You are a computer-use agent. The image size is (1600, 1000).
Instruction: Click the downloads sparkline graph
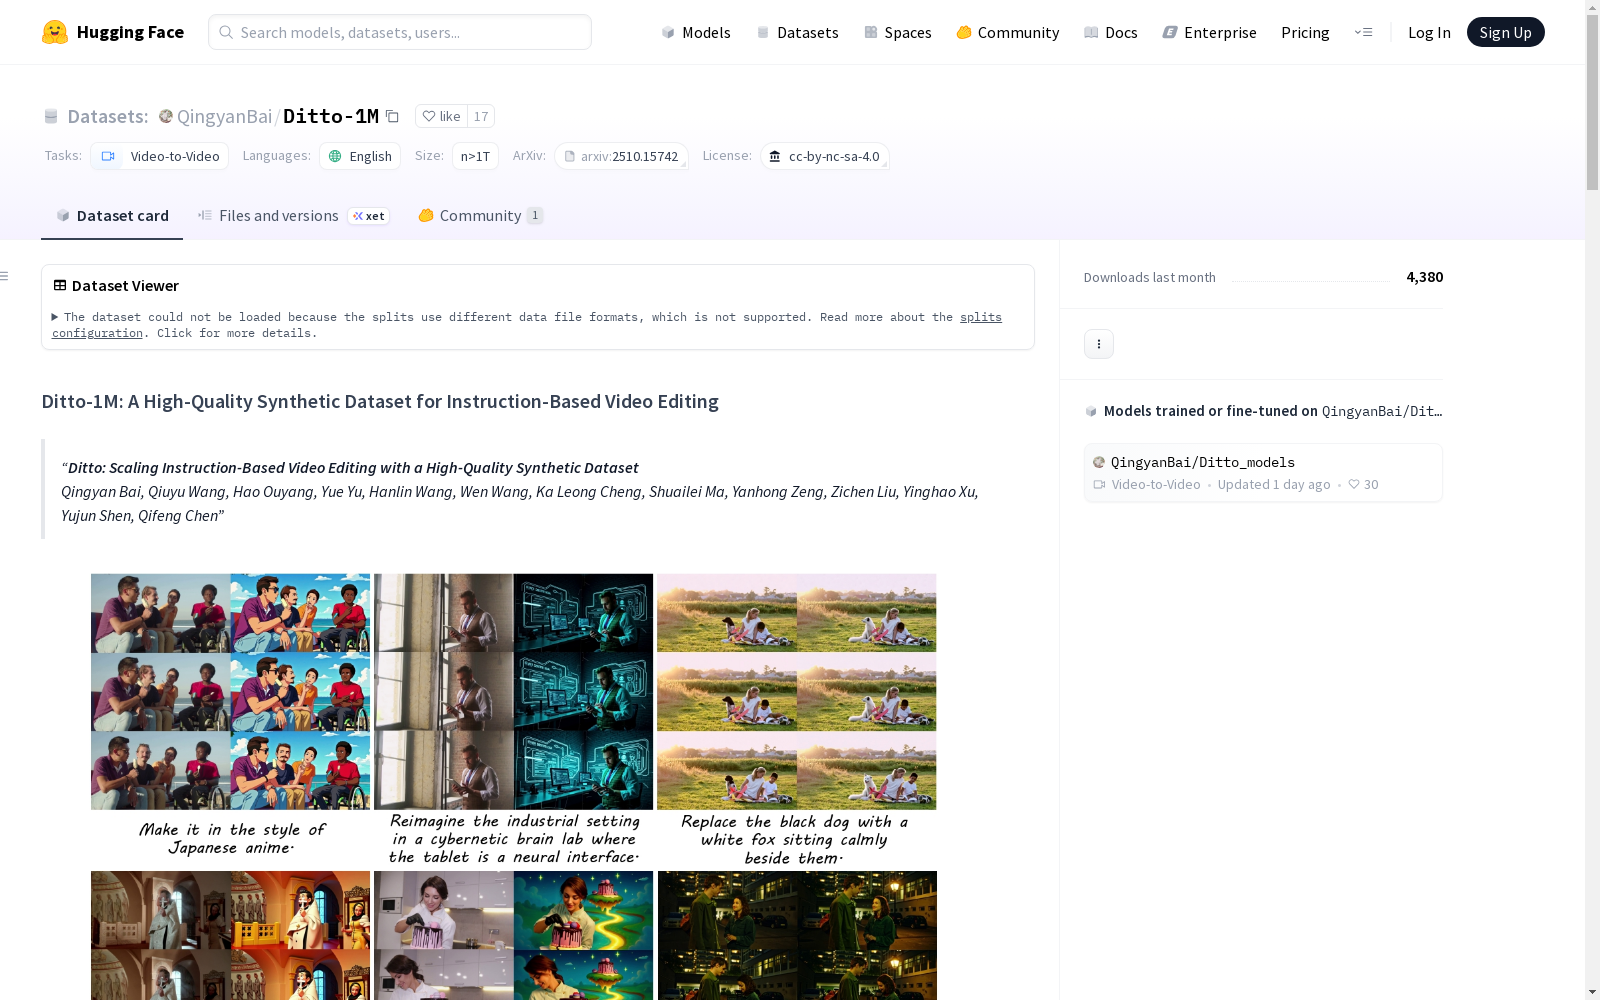(1311, 279)
